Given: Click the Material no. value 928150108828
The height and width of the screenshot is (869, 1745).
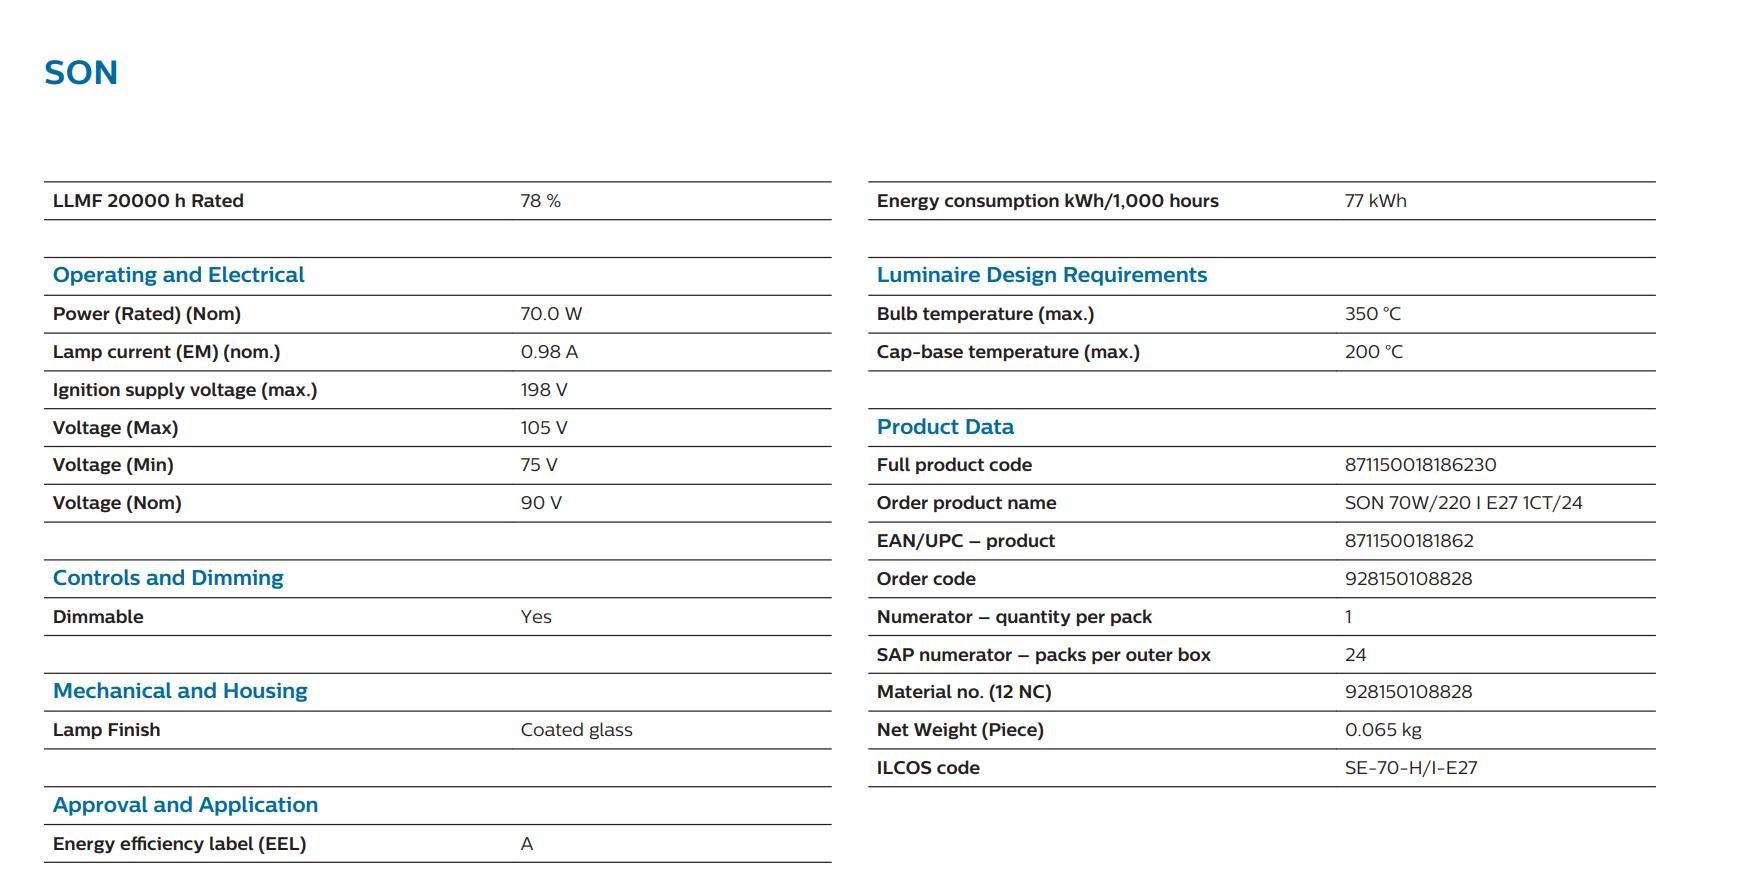Looking at the screenshot, I should (x=1409, y=692).
